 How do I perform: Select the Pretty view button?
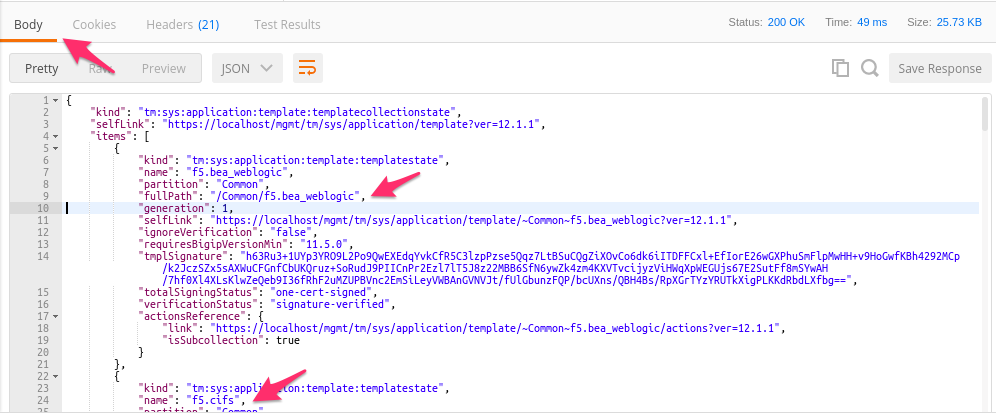(x=42, y=69)
